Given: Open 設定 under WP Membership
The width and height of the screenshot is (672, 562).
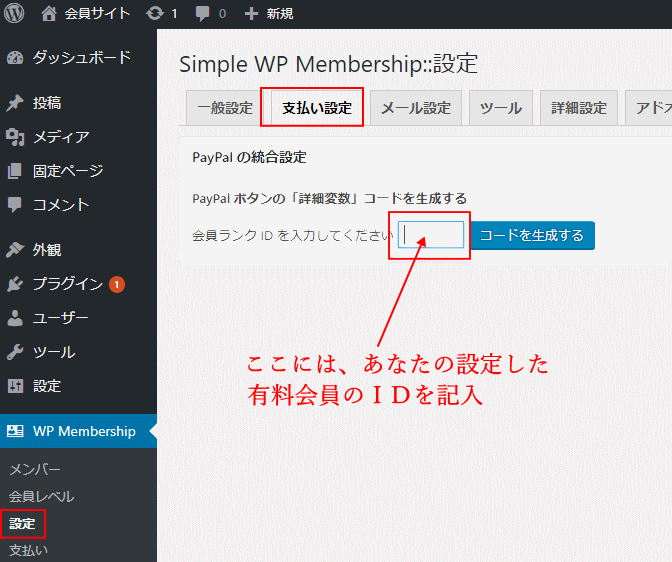Looking at the screenshot, I should click(22, 523).
